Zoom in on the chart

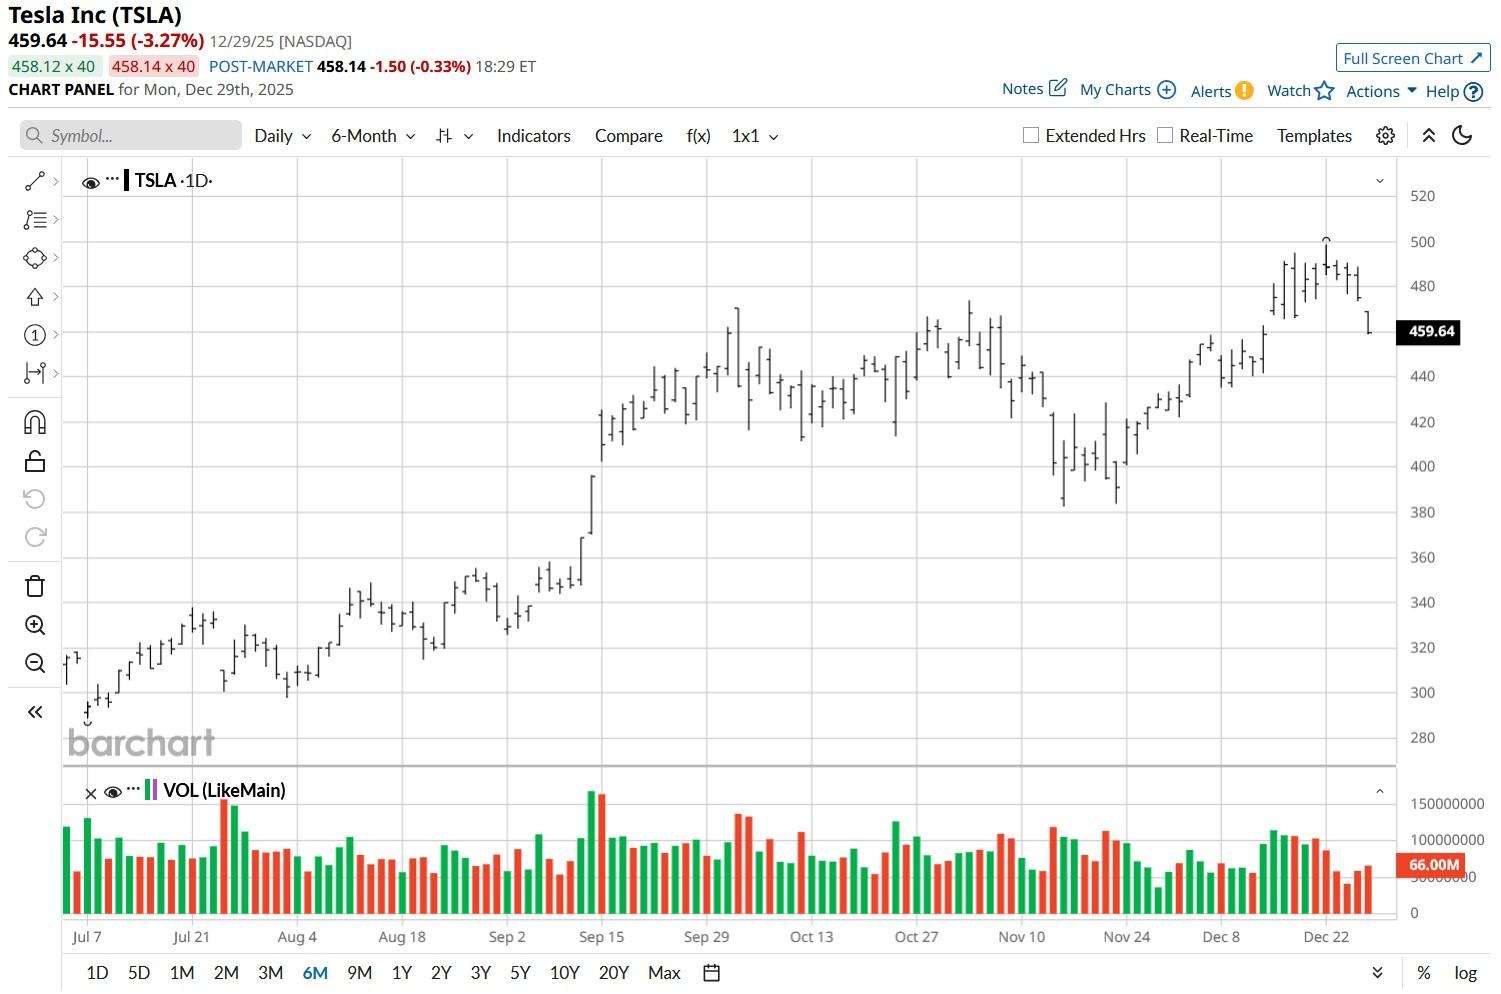pos(35,625)
